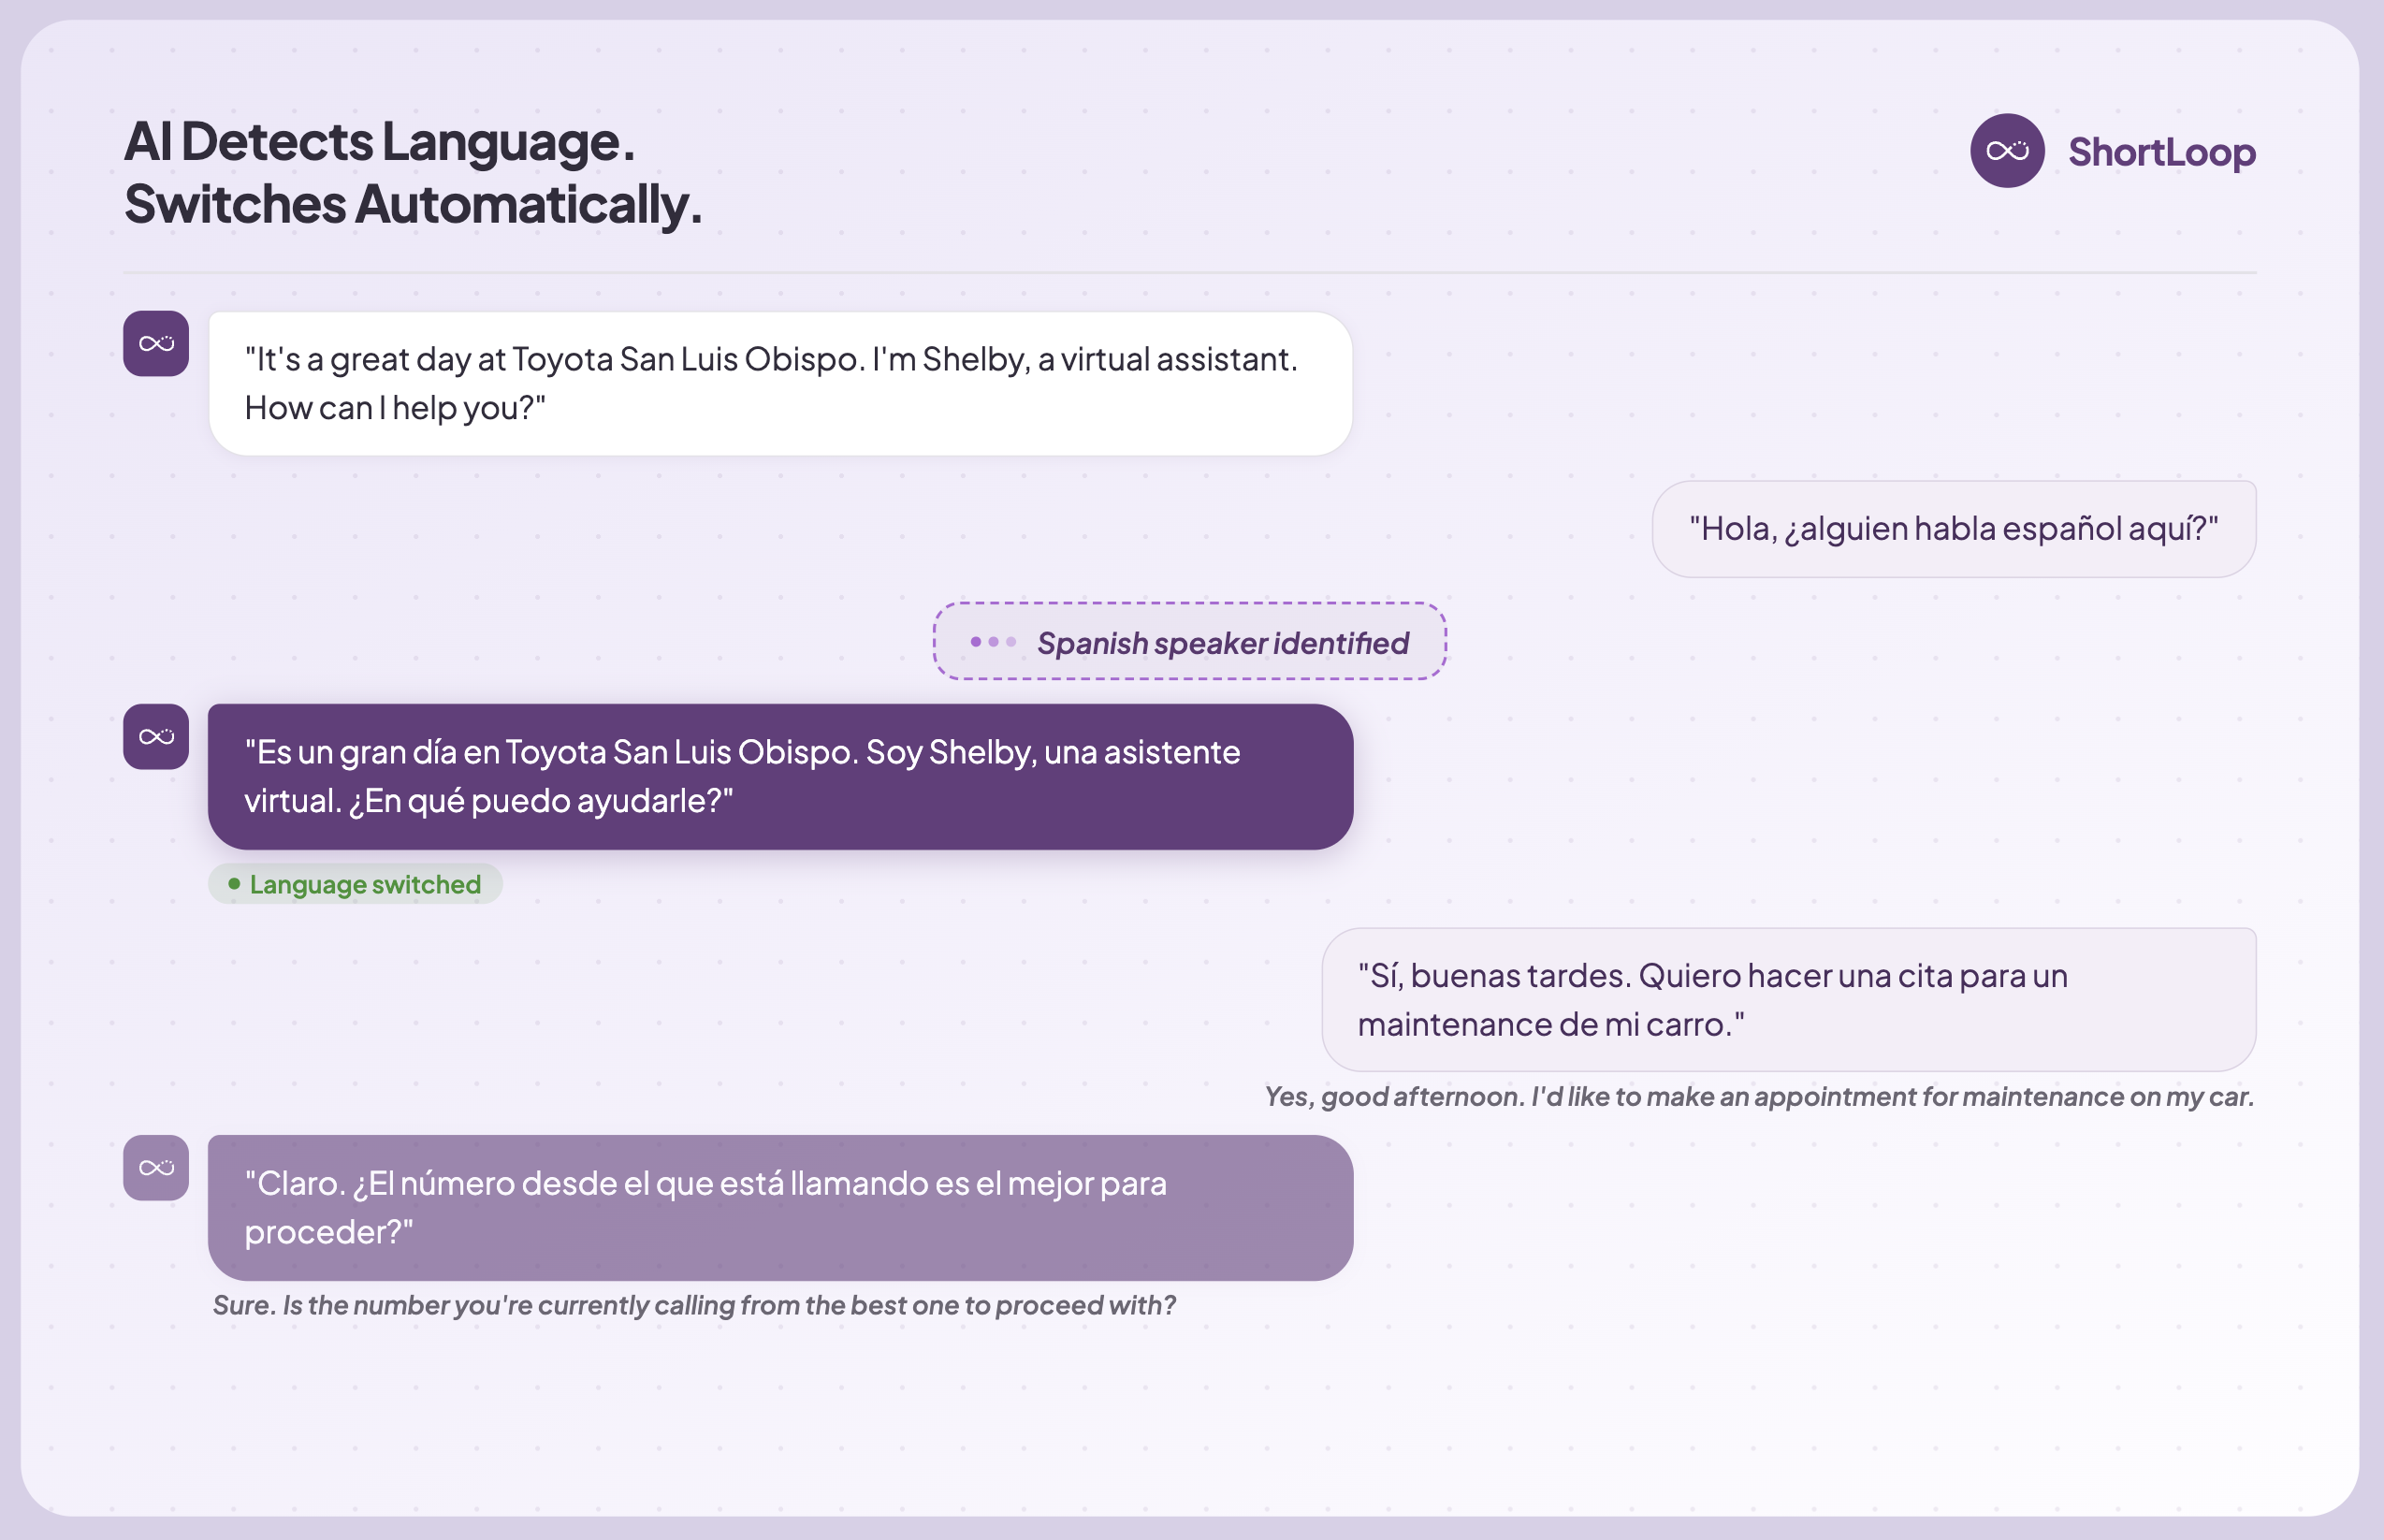Screen dimensions: 2384x1540
Task: Select the 'It's a great day at Toyota' bubble
Action: coord(781,384)
